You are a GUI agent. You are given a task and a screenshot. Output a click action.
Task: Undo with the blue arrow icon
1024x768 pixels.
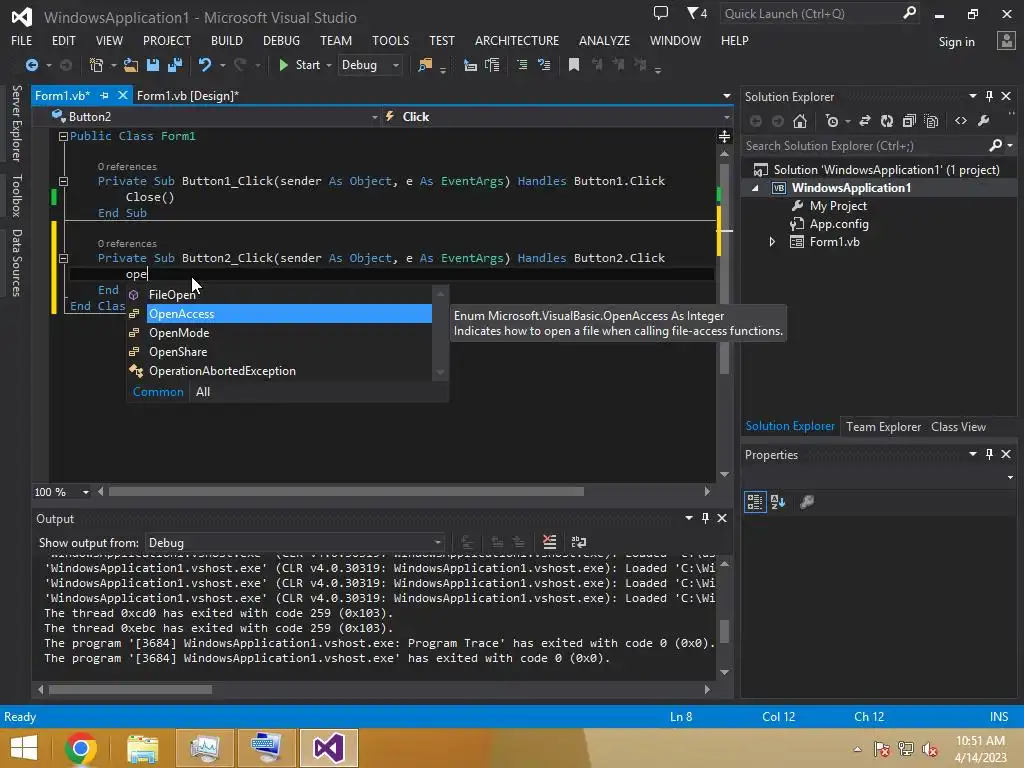[205, 65]
